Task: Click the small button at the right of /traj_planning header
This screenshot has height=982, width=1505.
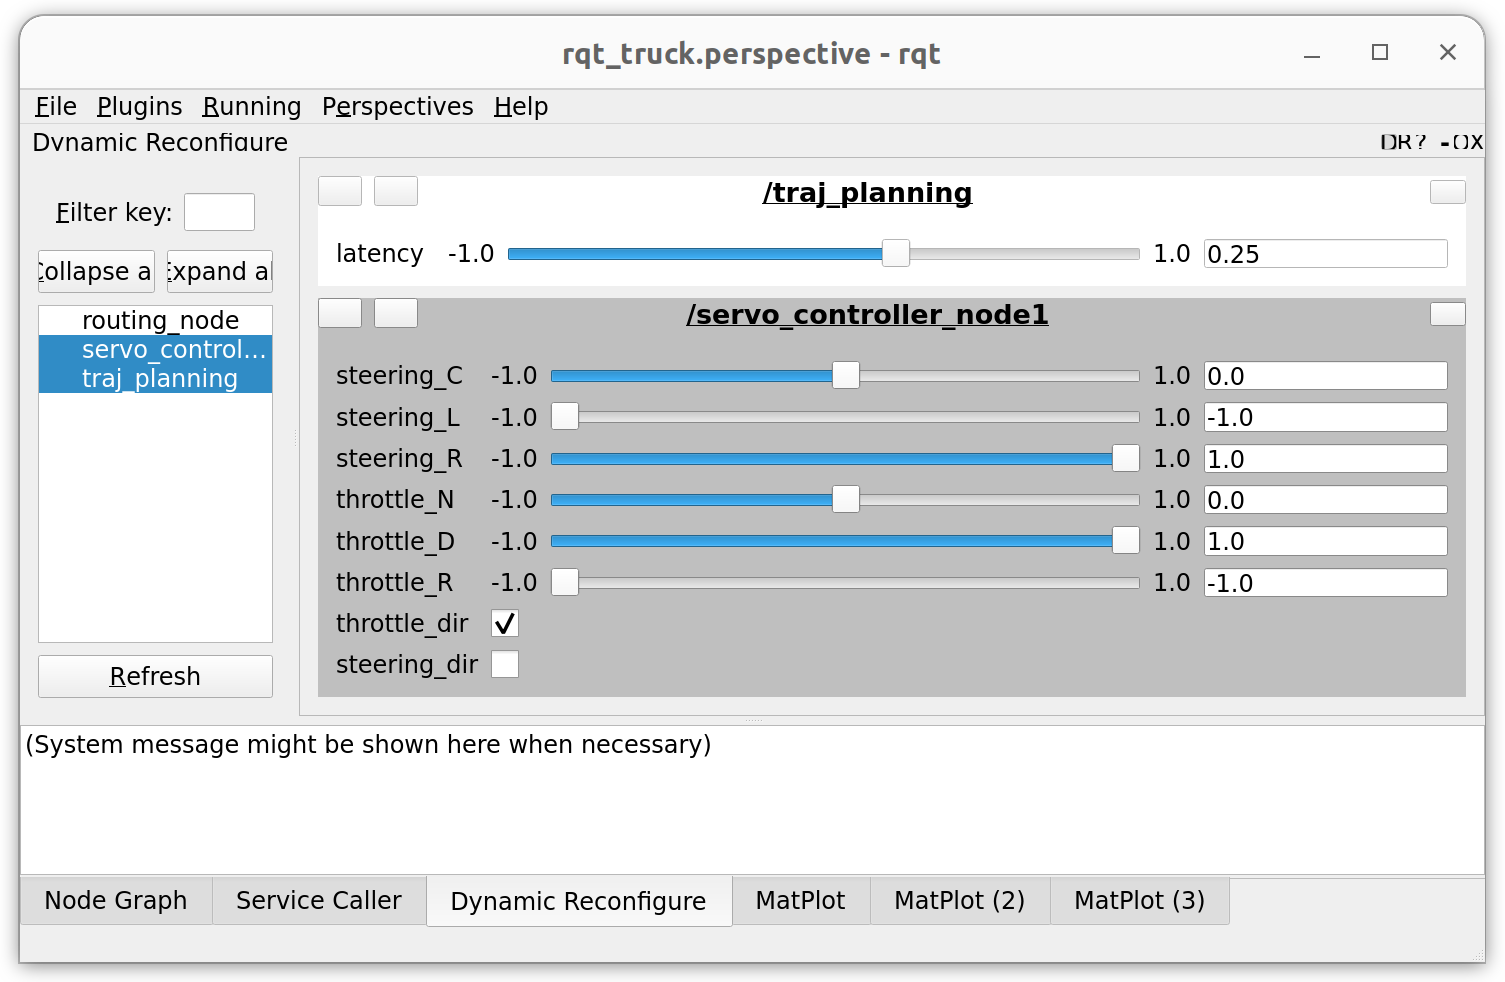Action: pyautogui.click(x=1447, y=190)
